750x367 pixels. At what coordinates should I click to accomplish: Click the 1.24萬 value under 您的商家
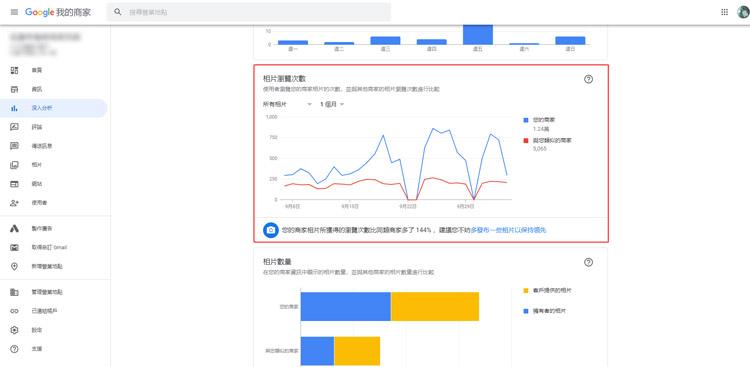(x=540, y=128)
